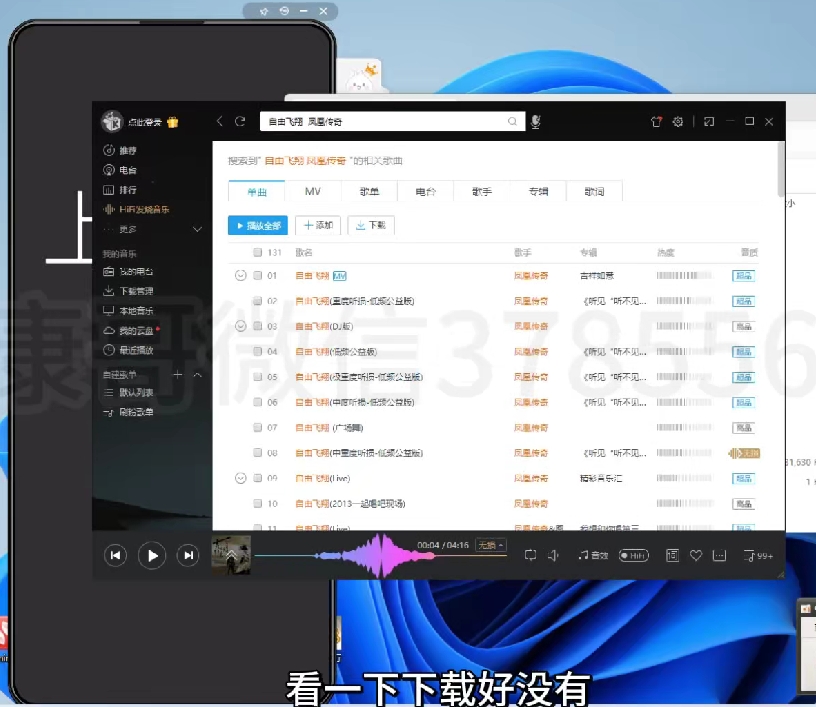Like the current song with heart icon

[696, 555]
